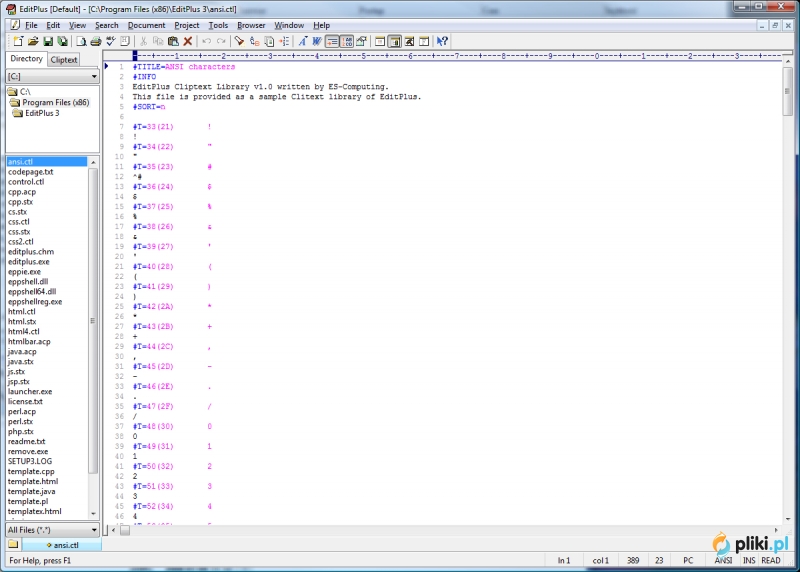This screenshot has width=800, height=572.
Task: Create a new document with the New icon
Action: (x=18, y=41)
